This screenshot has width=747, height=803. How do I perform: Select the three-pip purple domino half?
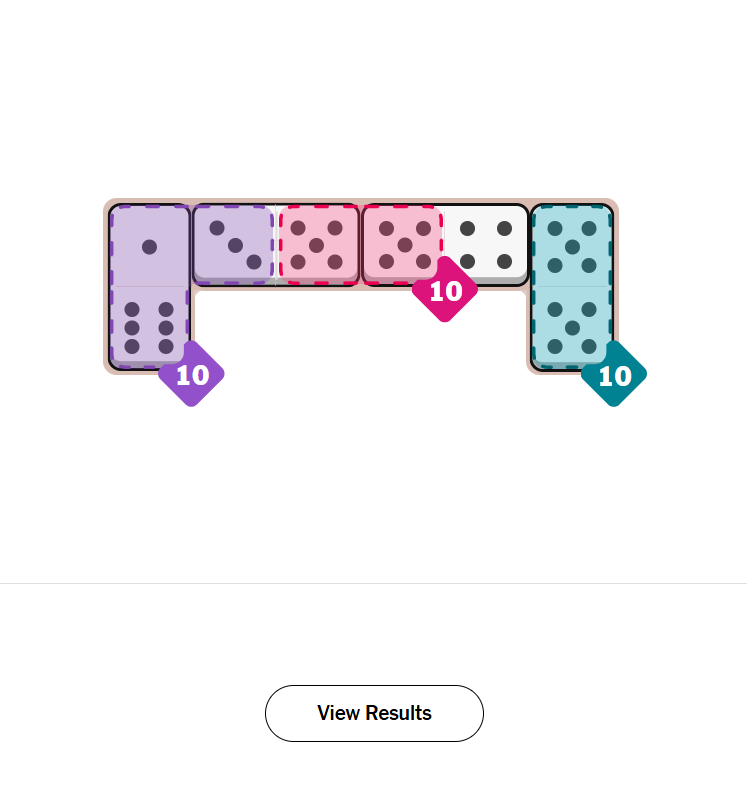(234, 245)
